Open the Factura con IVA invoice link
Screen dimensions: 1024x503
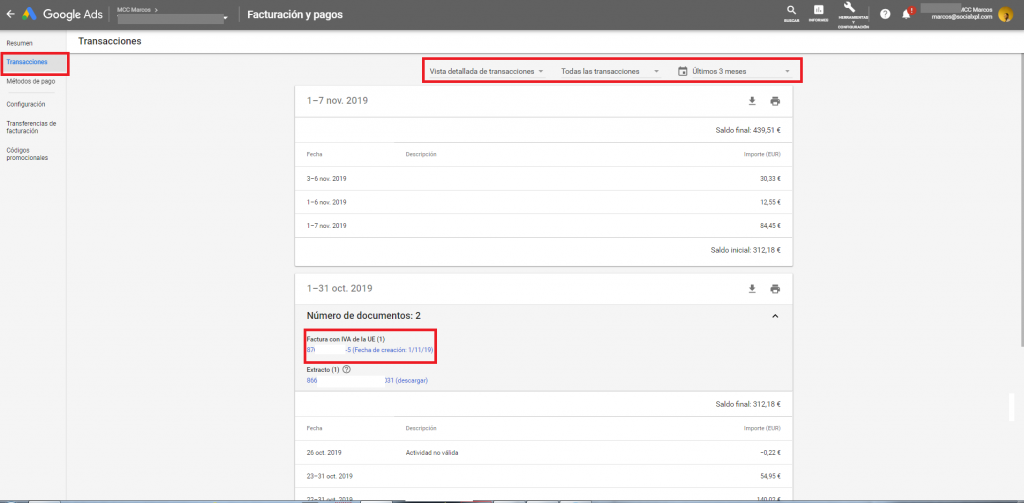tap(370, 350)
